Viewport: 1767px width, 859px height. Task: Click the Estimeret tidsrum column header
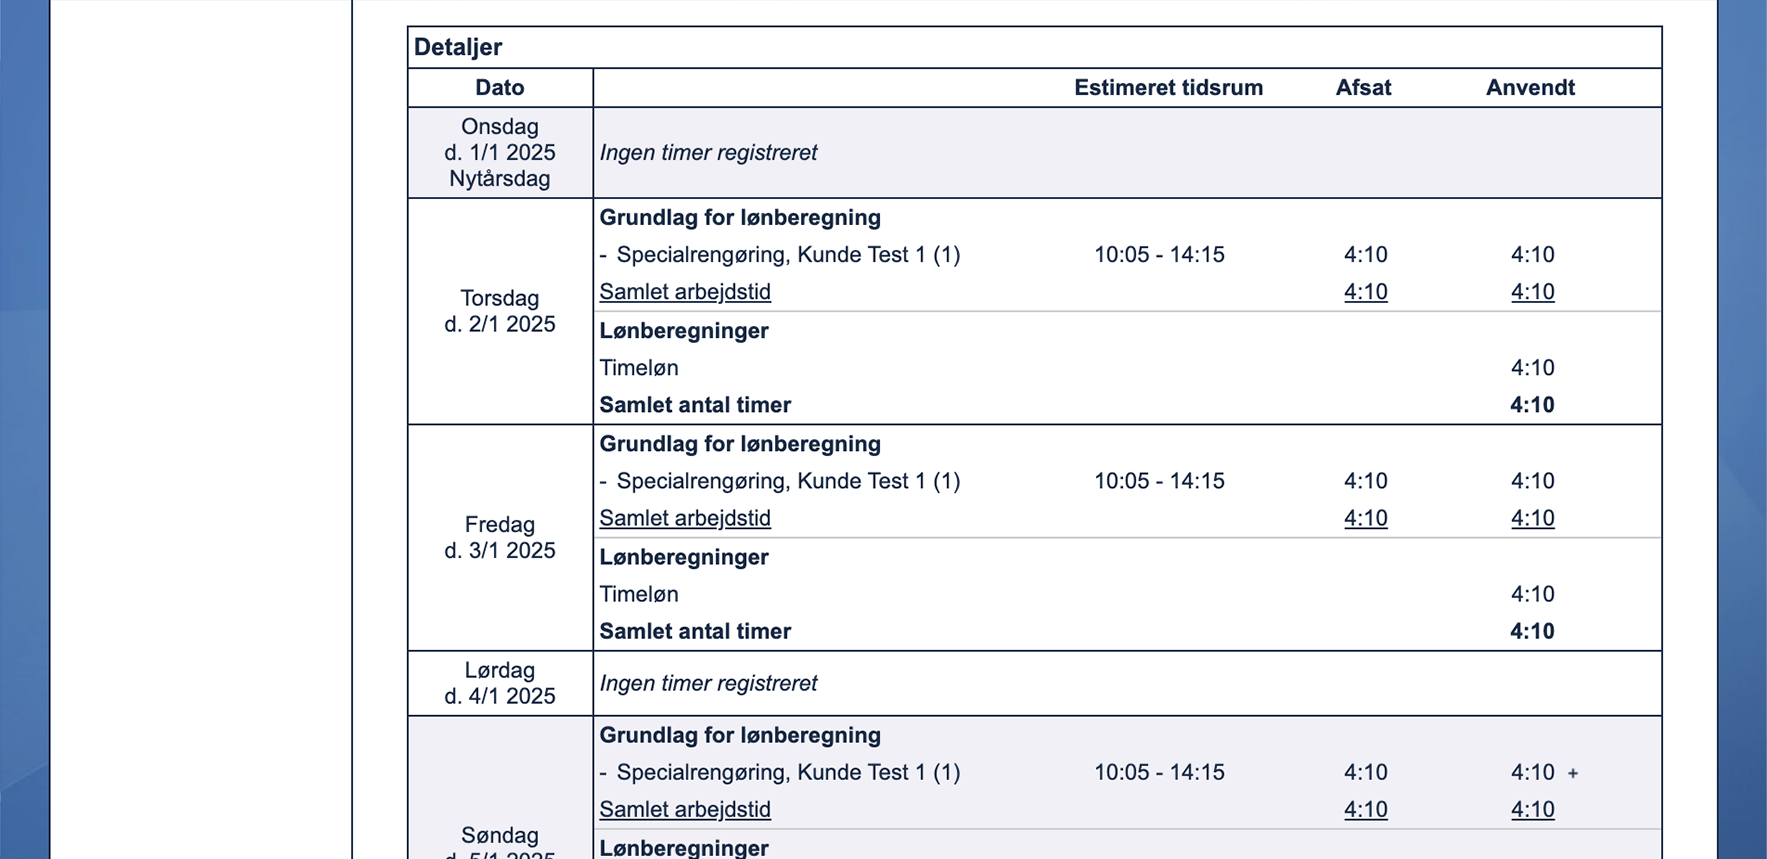[x=1168, y=88]
